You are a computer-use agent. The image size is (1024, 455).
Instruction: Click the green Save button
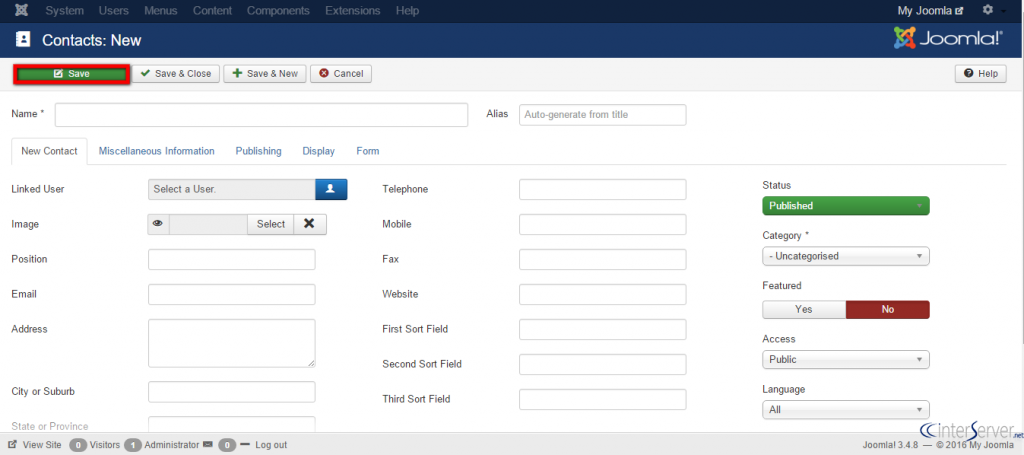pyautogui.click(x=72, y=74)
